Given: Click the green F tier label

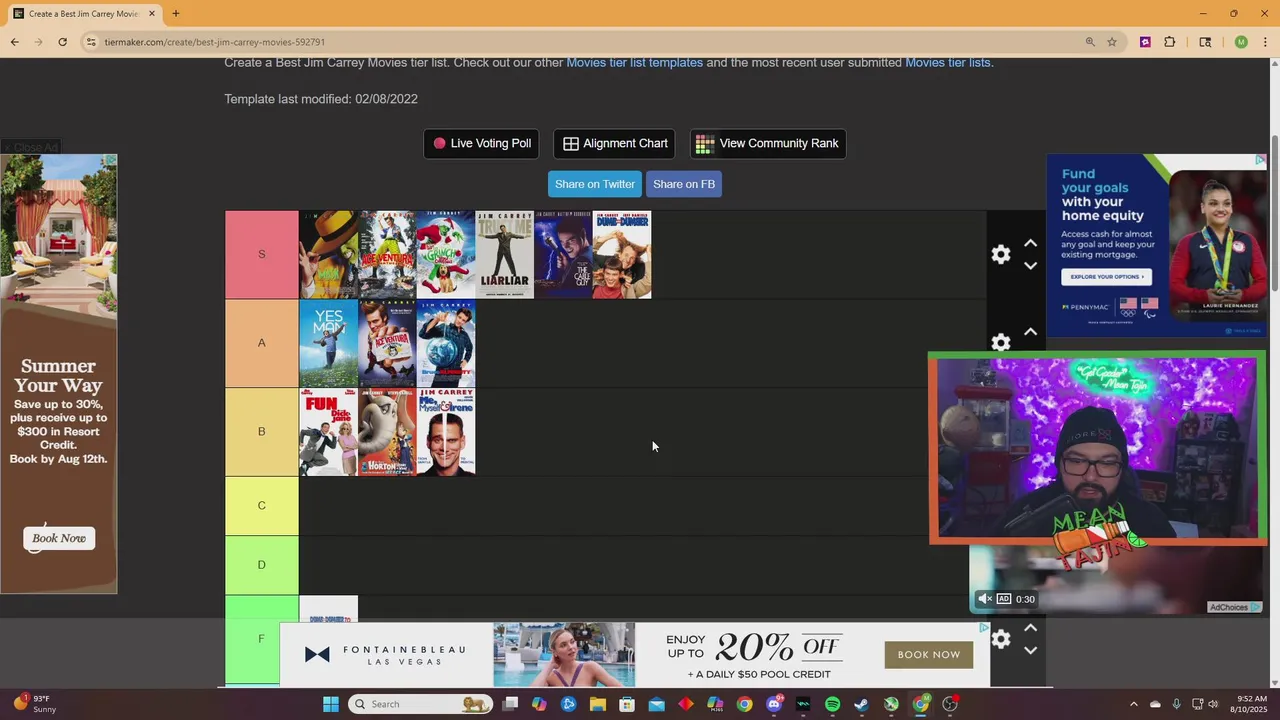Looking at the screenshot, I should tap(262, 639).
